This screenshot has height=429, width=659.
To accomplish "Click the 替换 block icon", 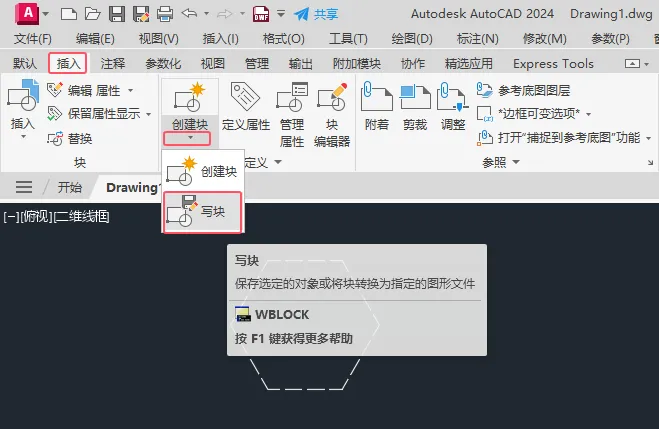I will click(55, 138).
